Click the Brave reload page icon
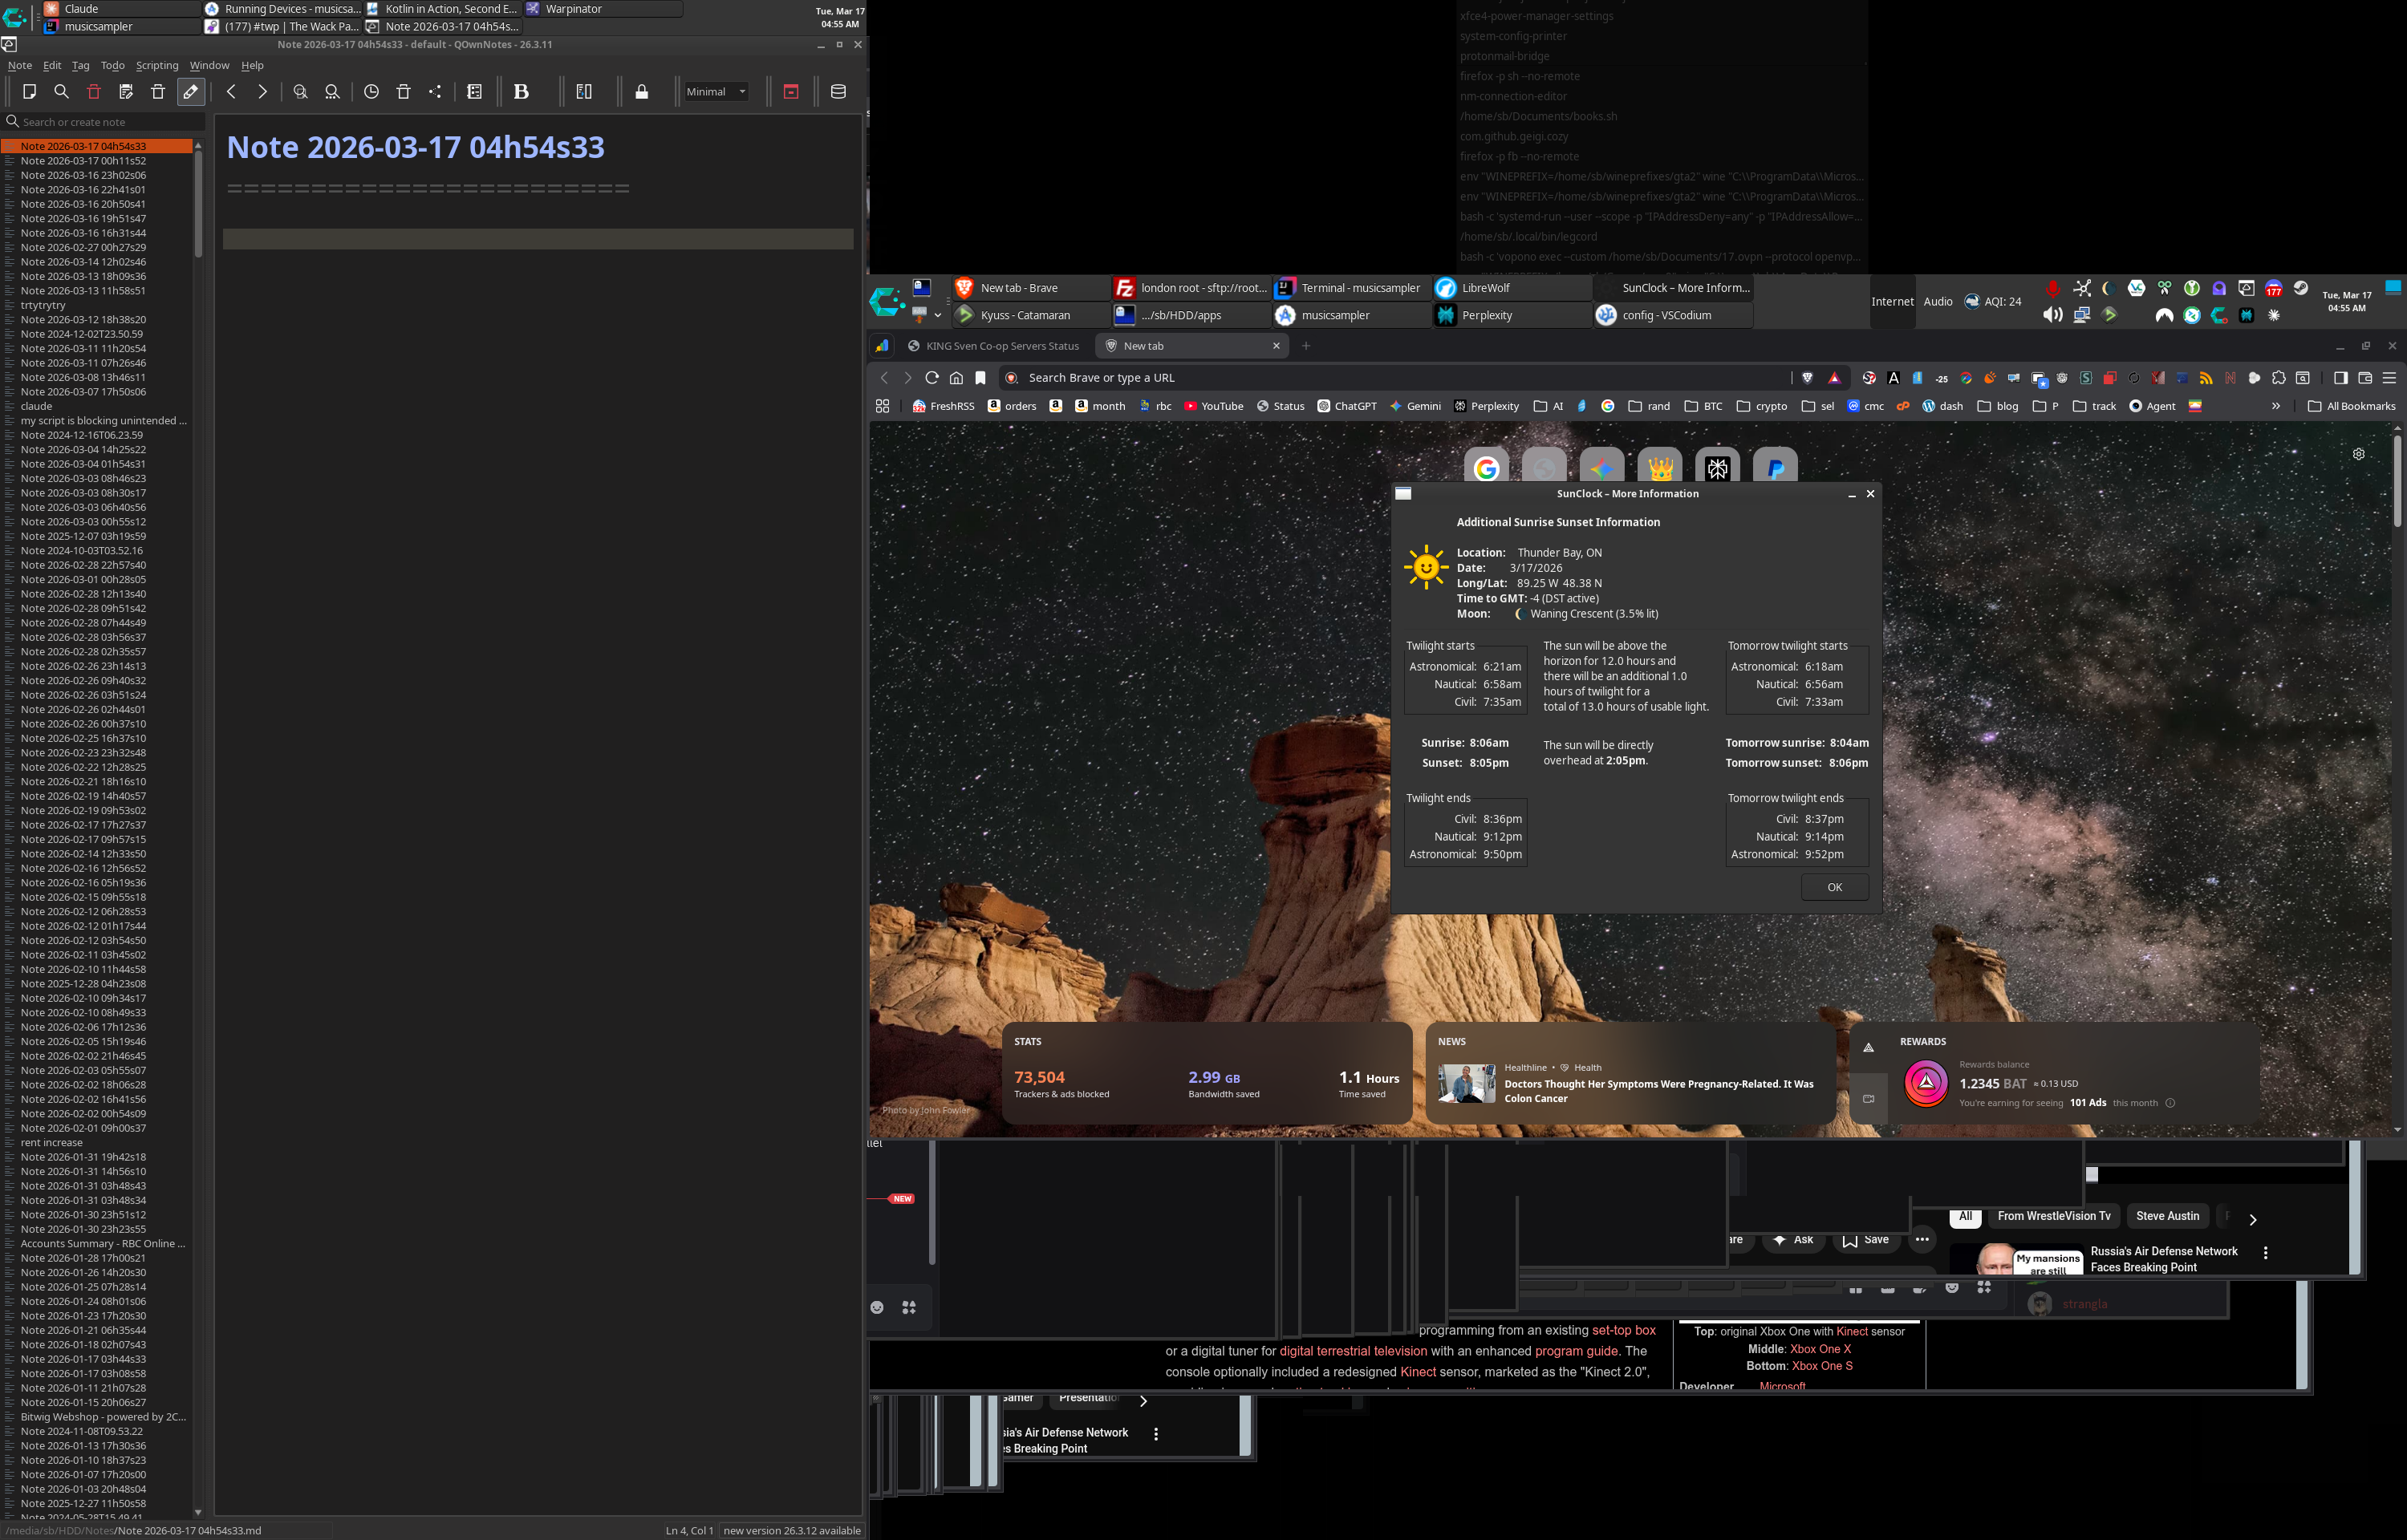This screenshot has width=2407, height=1540. pyautogui.click(x=931, y=378)
